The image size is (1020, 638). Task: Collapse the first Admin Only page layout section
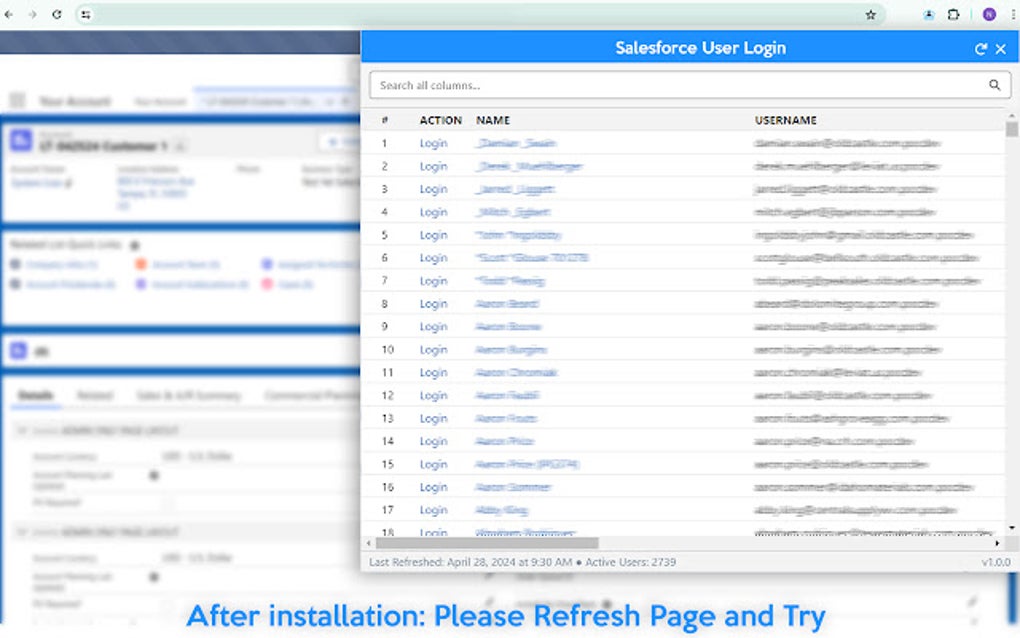click(x=22, y=431)
